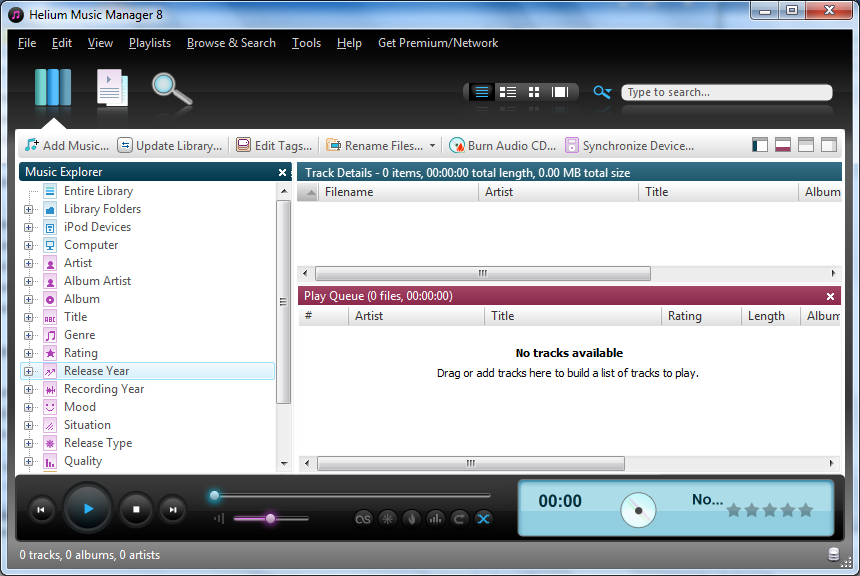The height and width of the screenshot is (576, 860).
Task: Open Edit Tags dialog
Action: pos(274,145)
